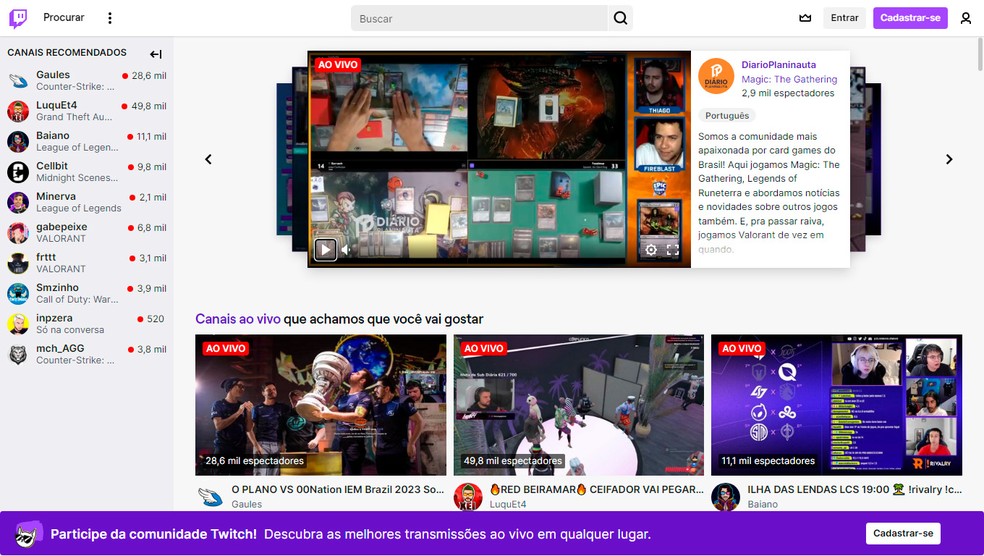
Task: Click the Baiano avatar in the sidebar
Action: pos(18,141)
